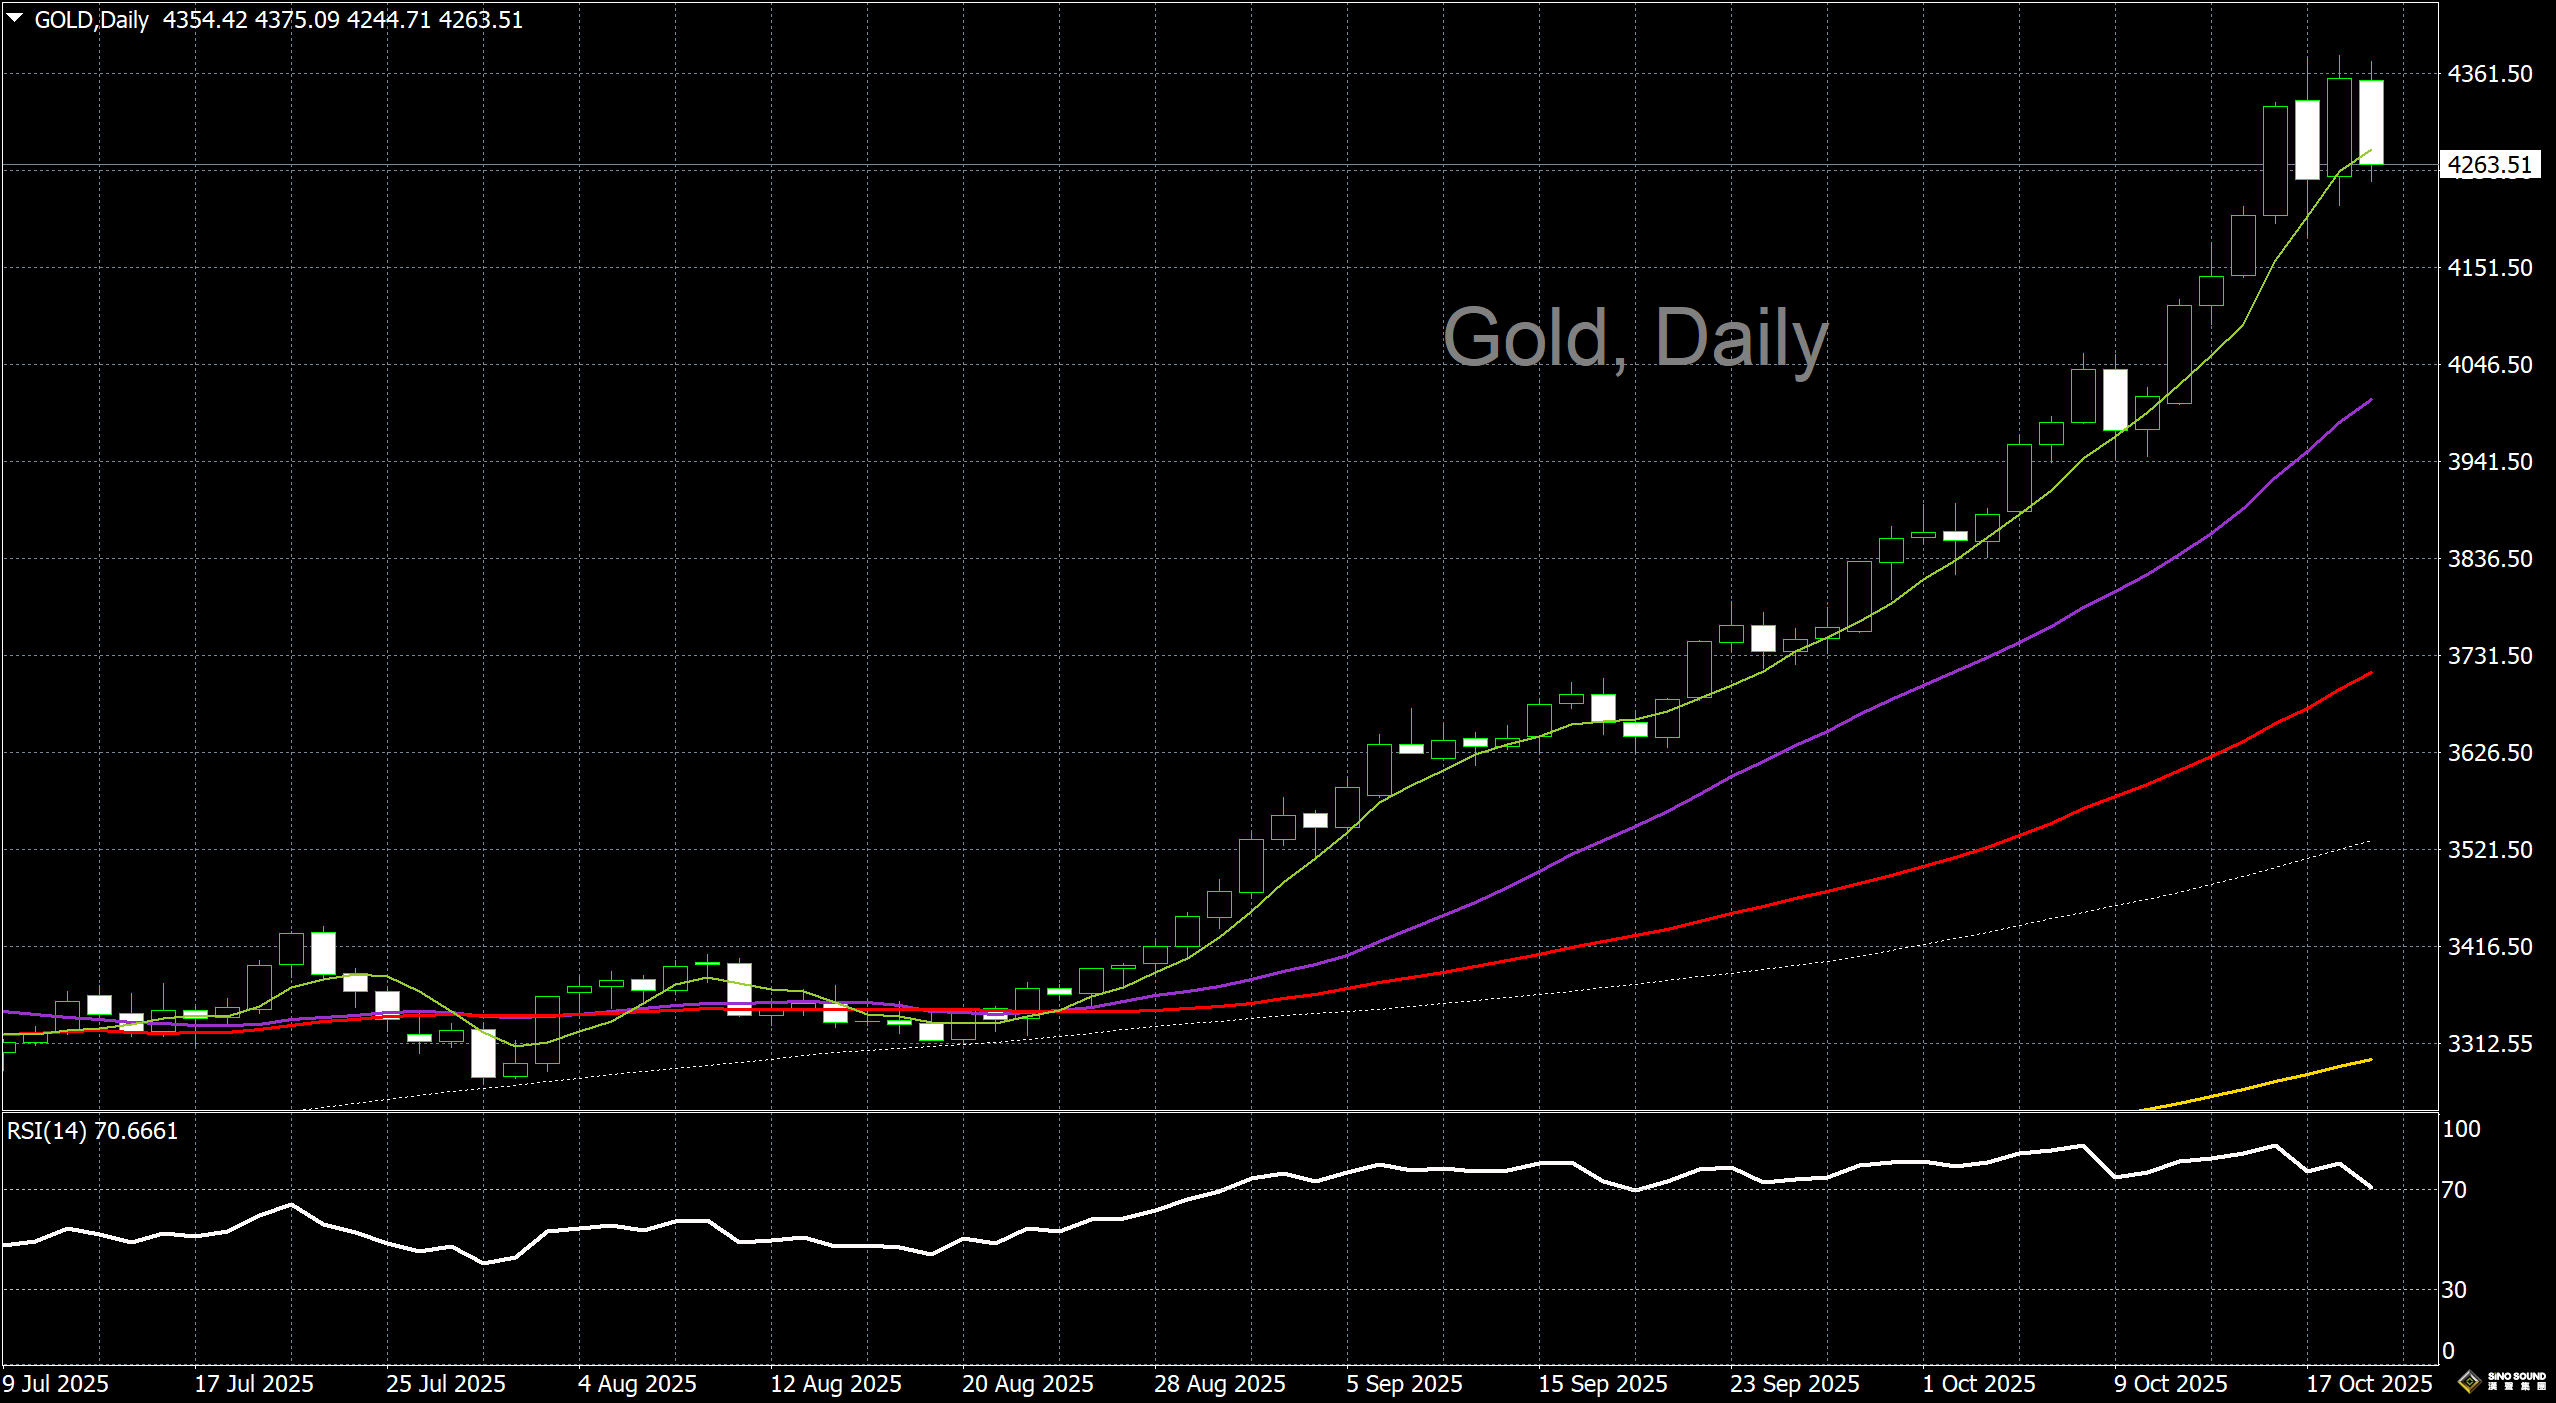
Task: Click the SINO SOUND brand text
Action: (x=2516, y=1378)
